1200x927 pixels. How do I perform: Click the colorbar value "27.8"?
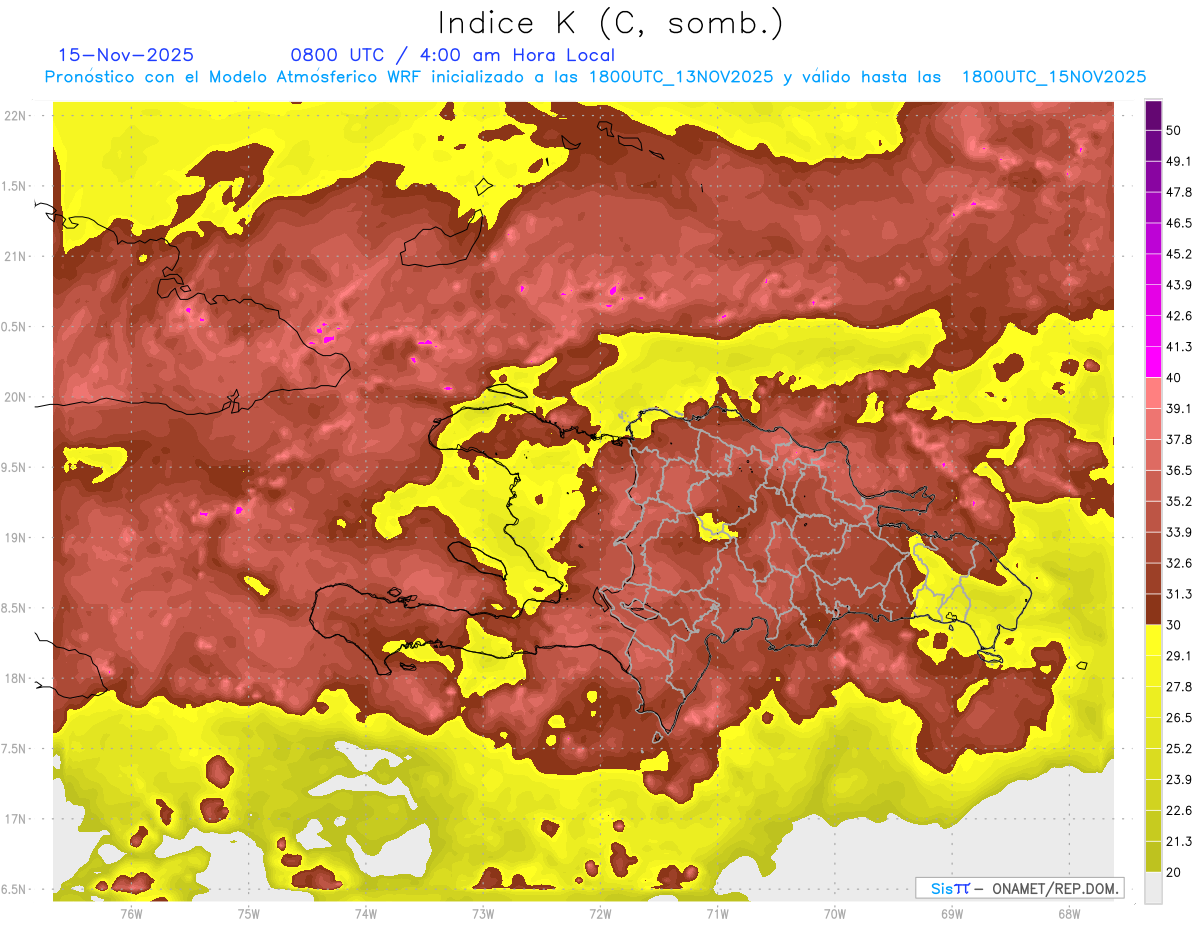pyautogui.click(x=1178, y=687)
